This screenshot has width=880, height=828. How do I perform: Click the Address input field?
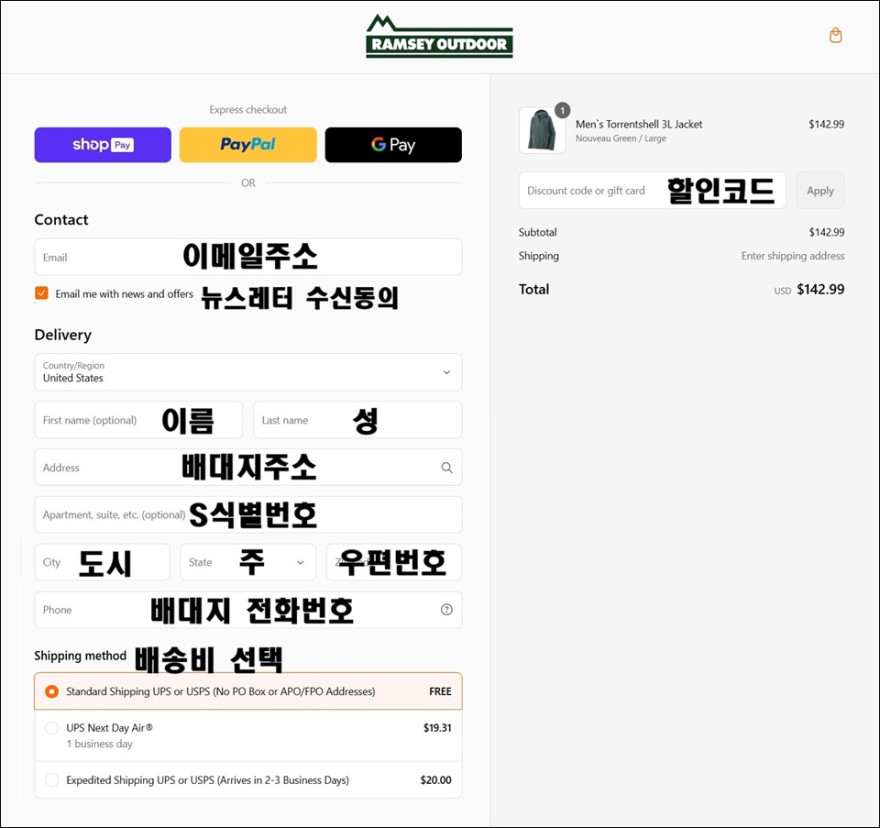tap(248, 467)
